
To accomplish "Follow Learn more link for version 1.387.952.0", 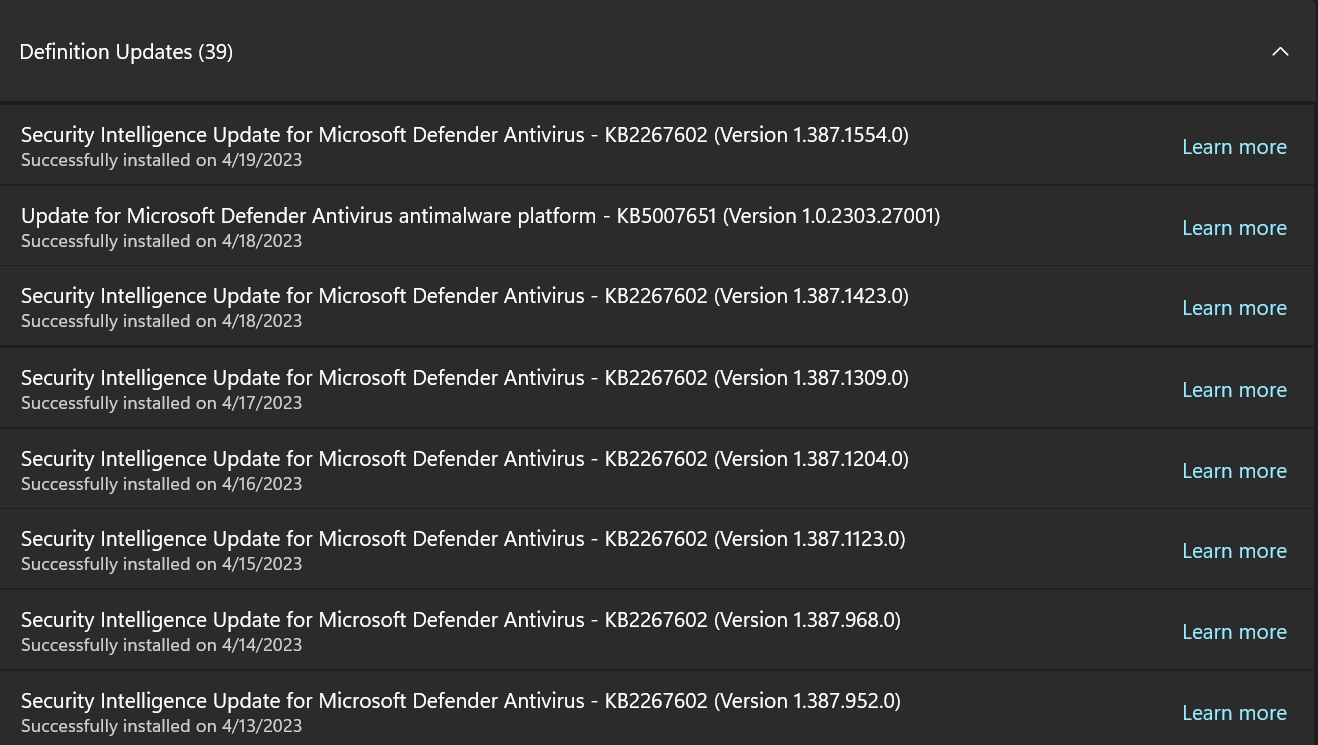I will point(1234,713).
